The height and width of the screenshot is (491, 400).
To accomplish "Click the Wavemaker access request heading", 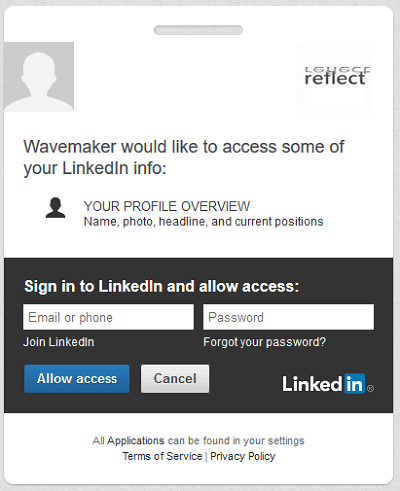I will point(184,157).
